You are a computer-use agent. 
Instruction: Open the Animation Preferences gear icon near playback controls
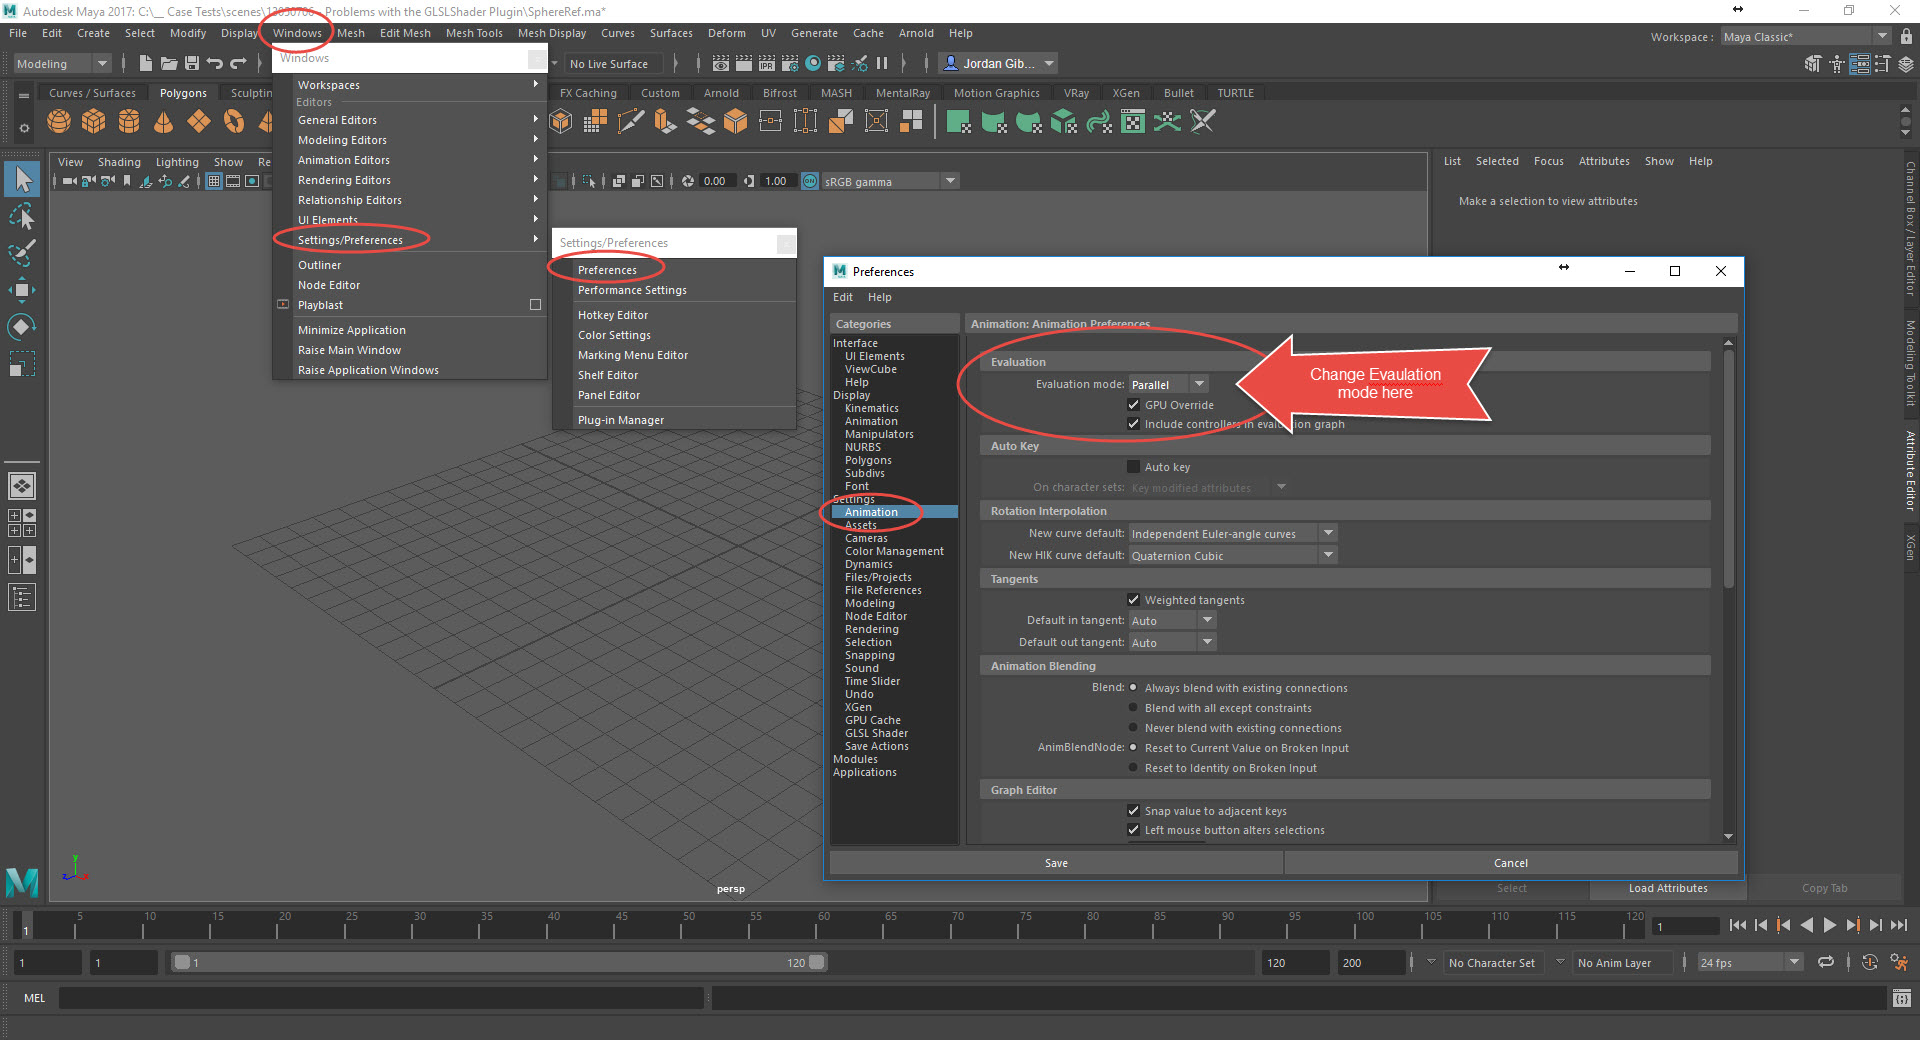[1898, 962]
